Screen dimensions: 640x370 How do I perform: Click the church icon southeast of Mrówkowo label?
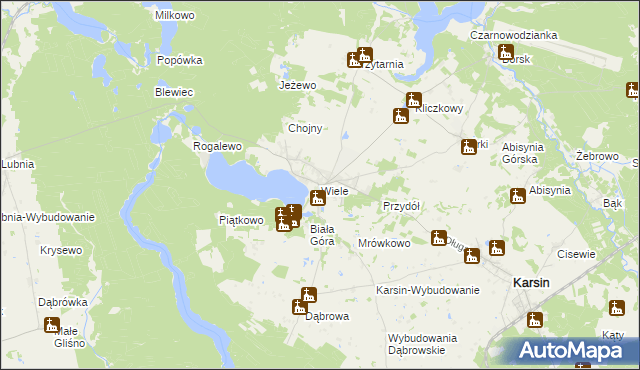click(472, 256)
